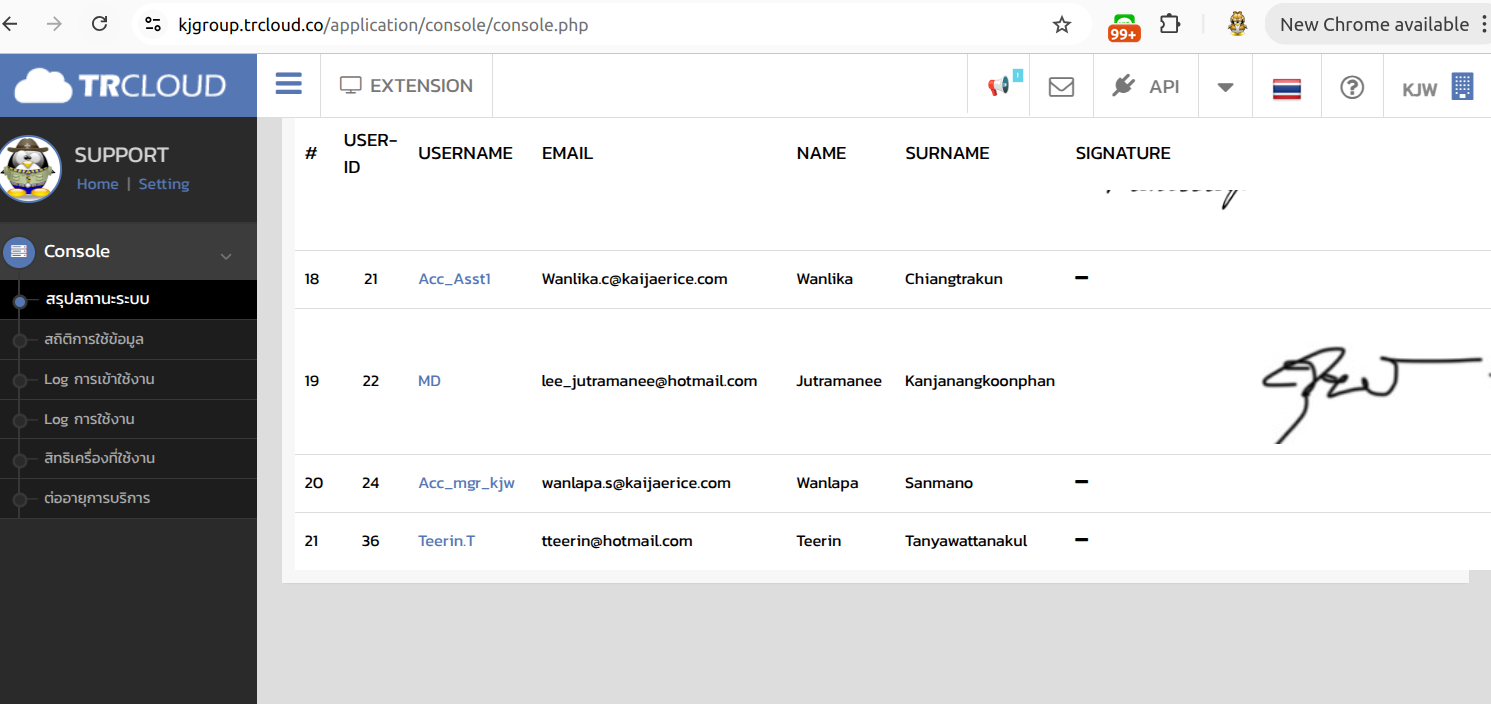Collapse the Console menu chevron
1491x704 pixels.
point(226,255)
